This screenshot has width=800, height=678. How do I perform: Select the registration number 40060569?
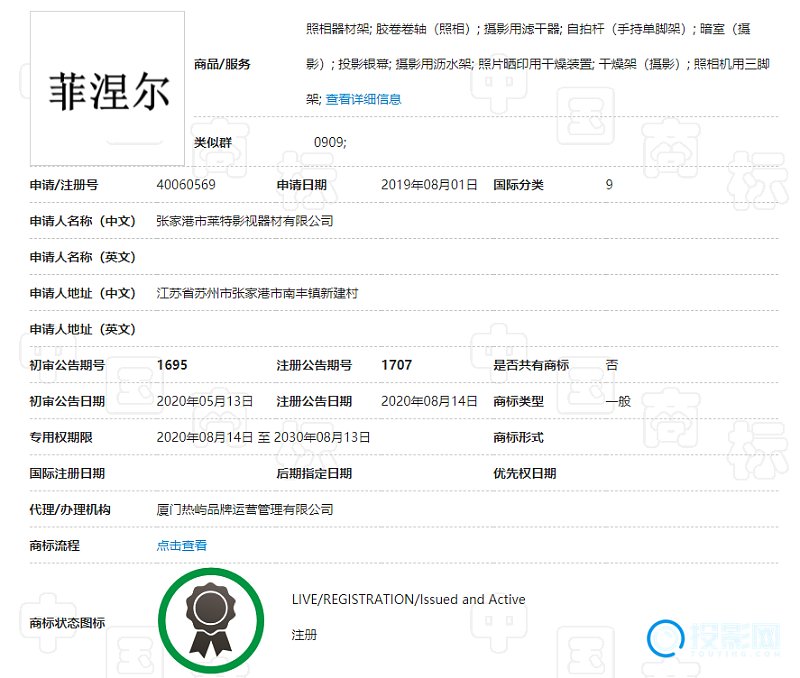tap(186, 185)
